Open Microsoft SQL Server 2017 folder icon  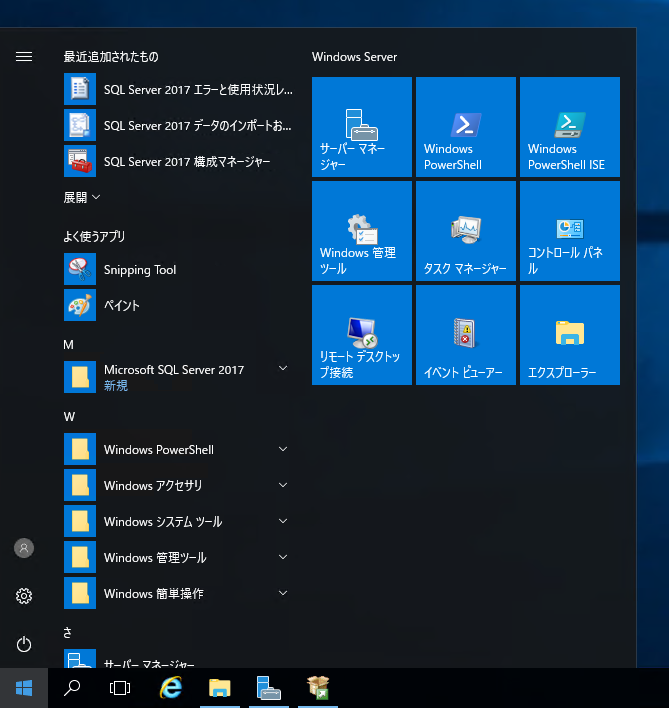point(80,377)
